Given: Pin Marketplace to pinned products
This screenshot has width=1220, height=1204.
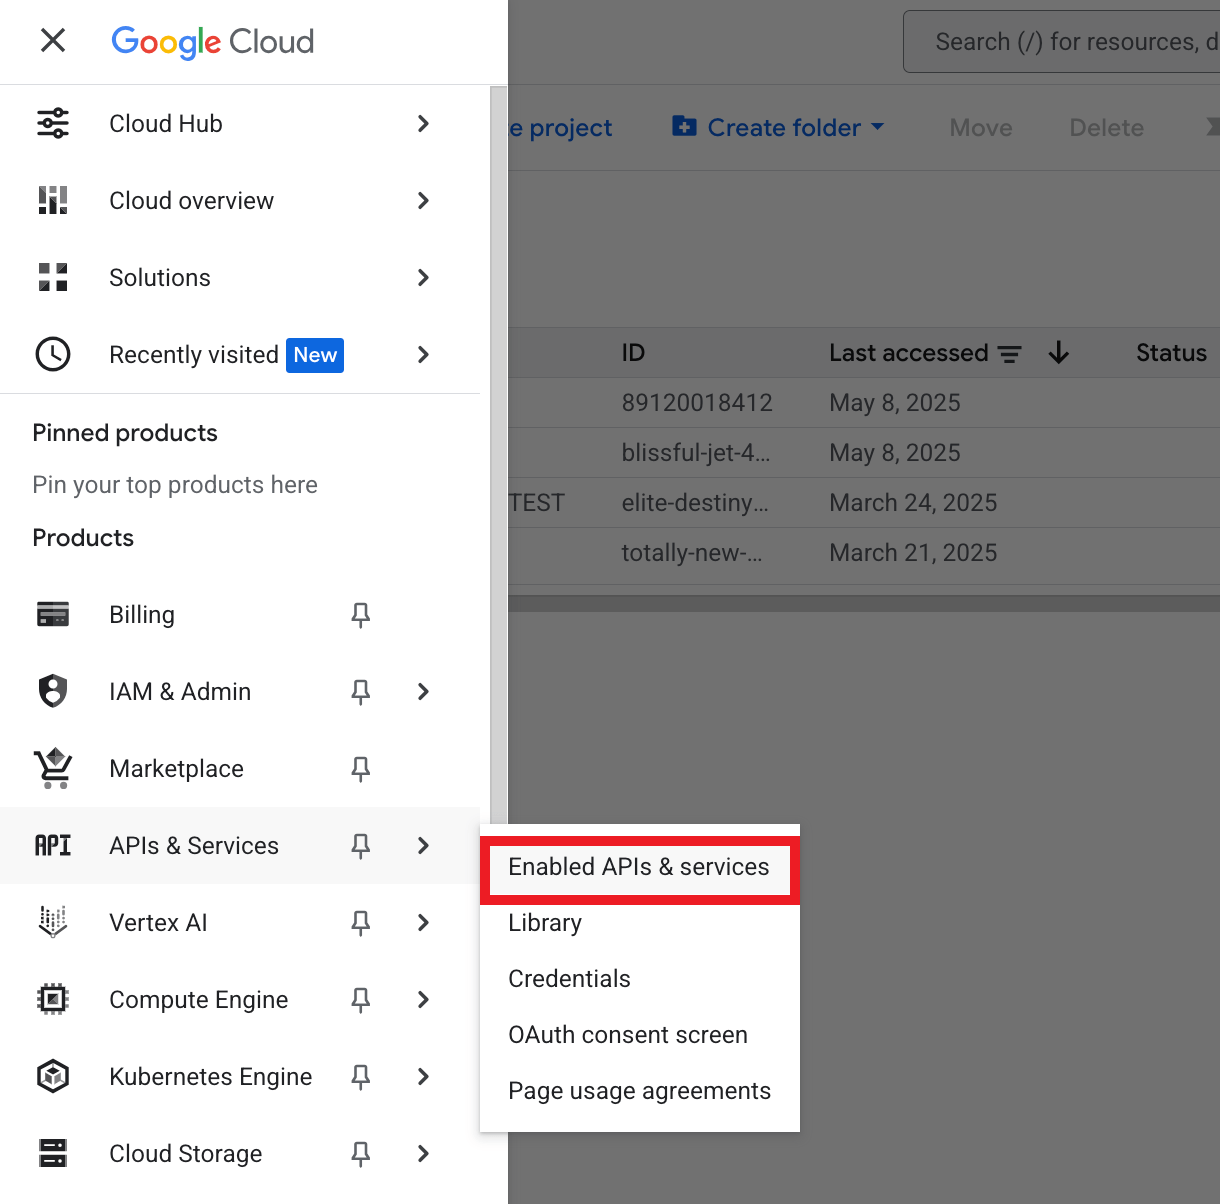Looking at the screenshot, I should [361, 769].
